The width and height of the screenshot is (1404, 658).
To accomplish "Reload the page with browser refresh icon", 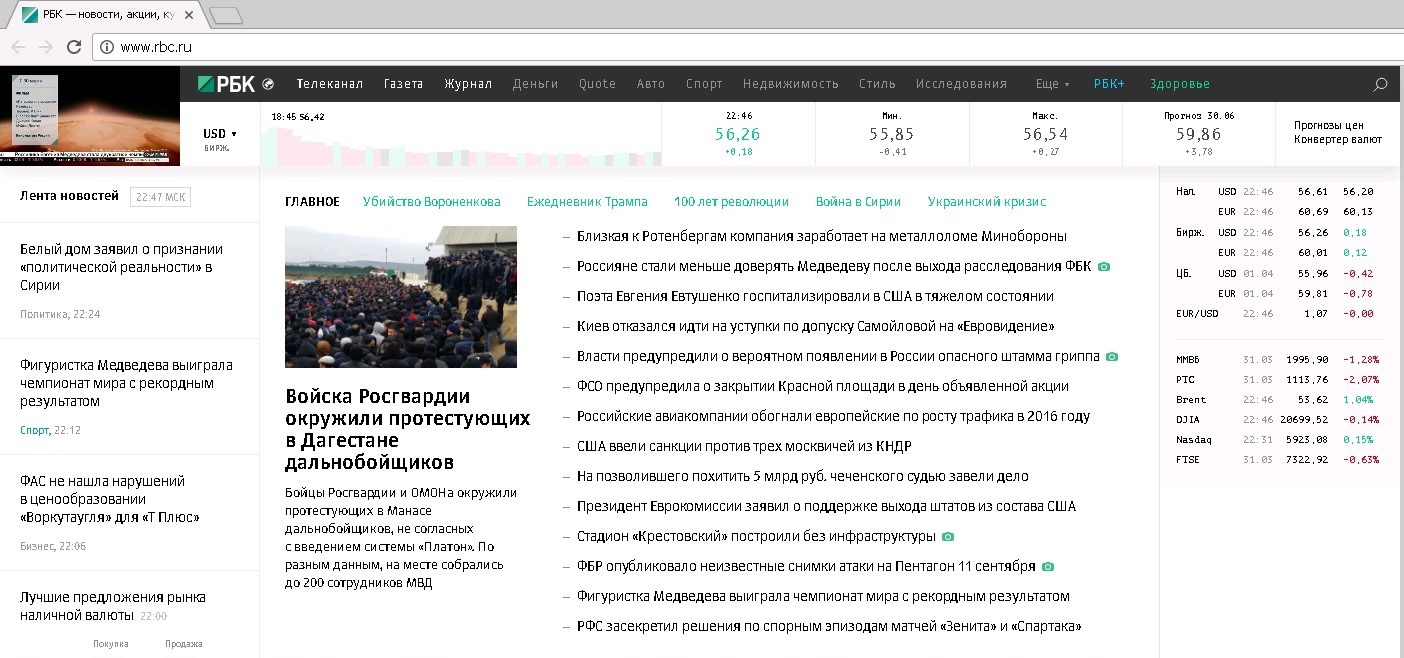I will (73, 47).
